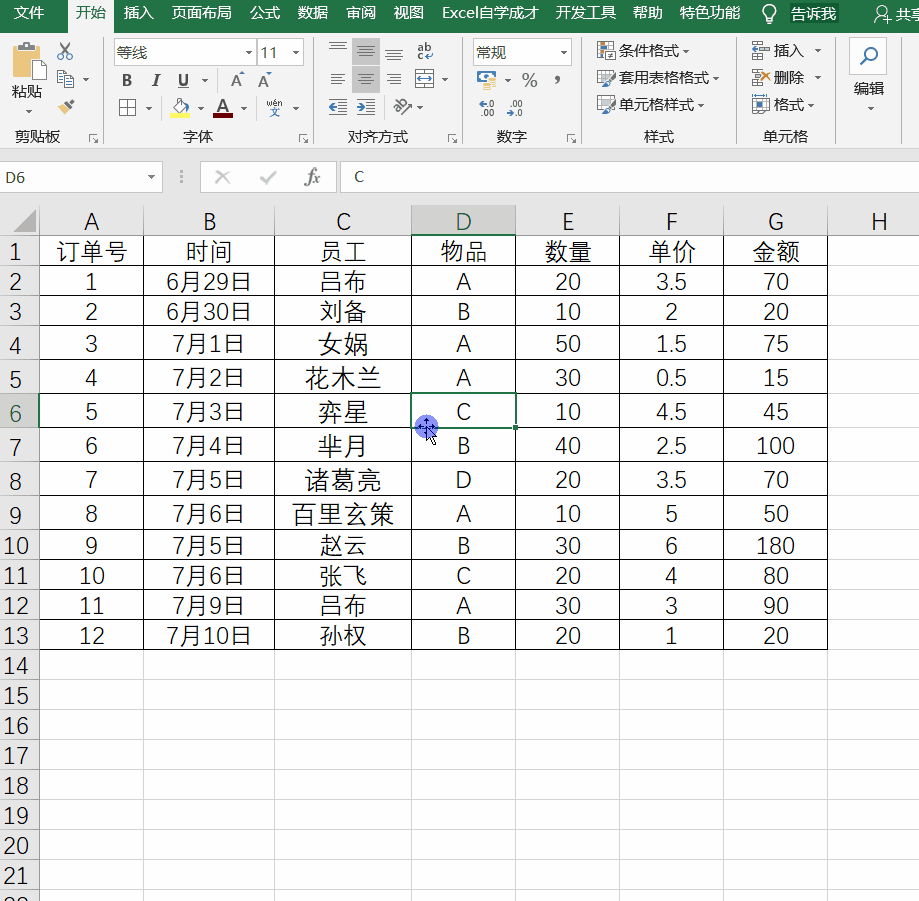Open the 编辑 search icon
The width and height of the screenshot is (919, 901).
pyautogui.click(x=868, y=56)
